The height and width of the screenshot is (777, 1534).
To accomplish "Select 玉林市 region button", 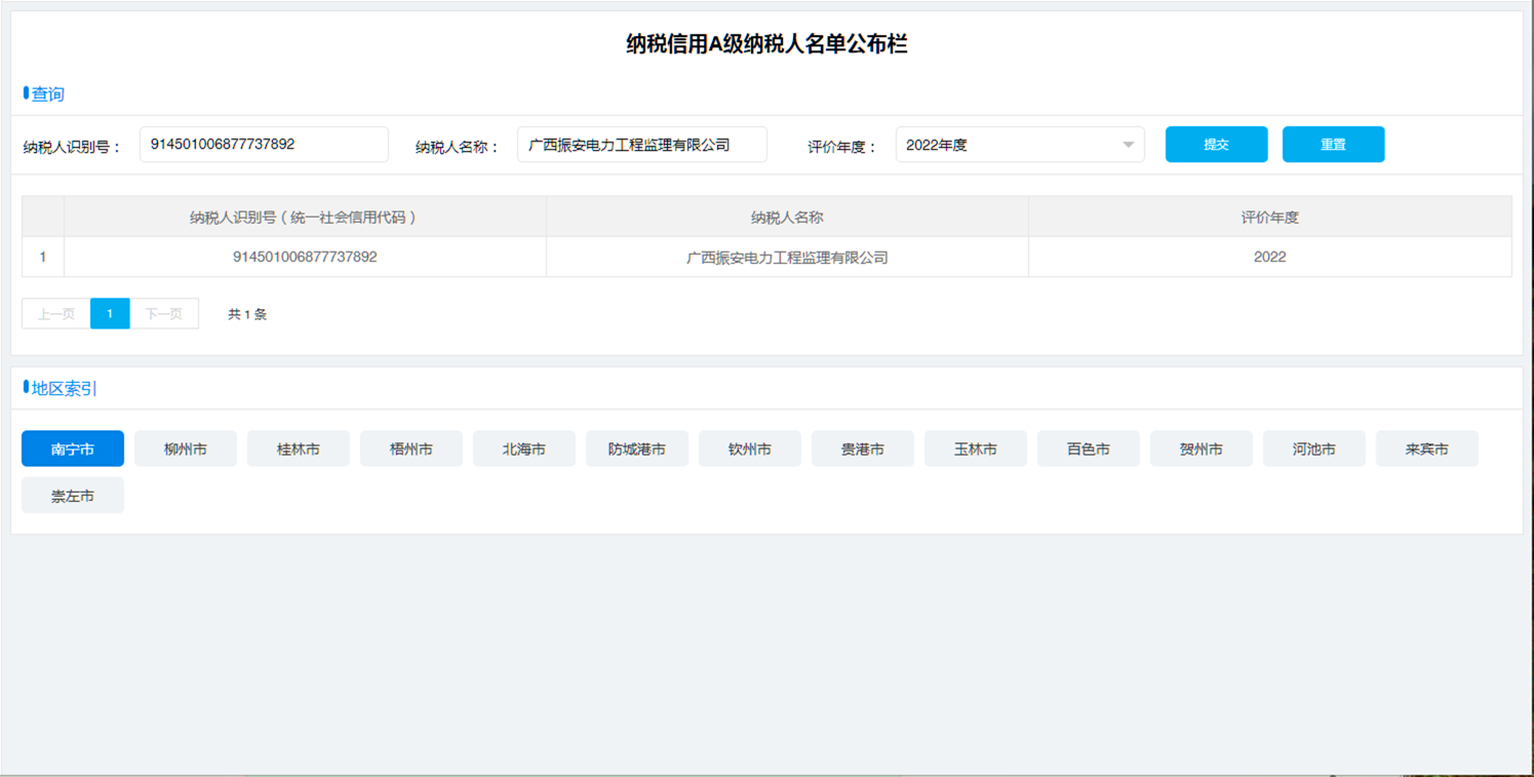I will click(976, 449).
